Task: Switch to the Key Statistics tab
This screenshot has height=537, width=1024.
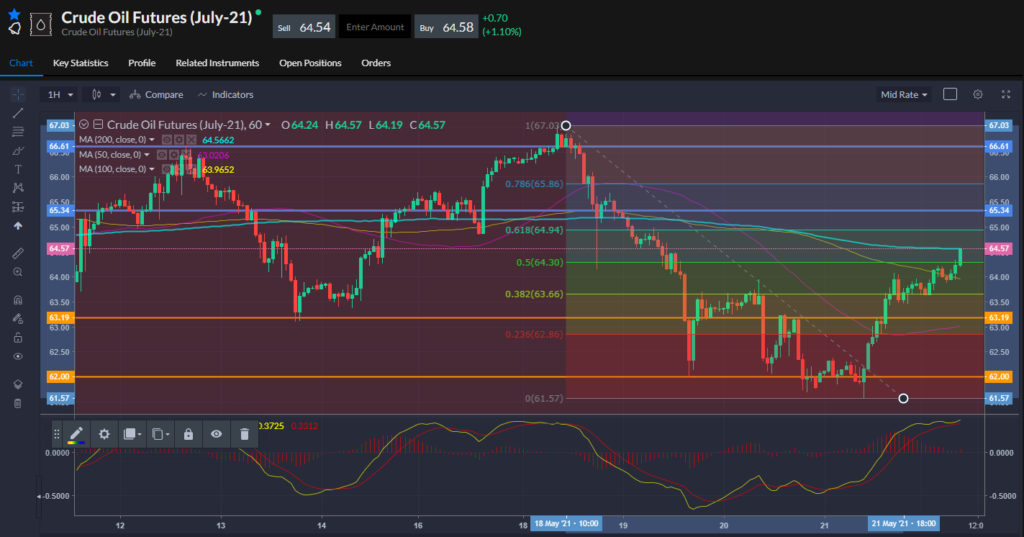Action: point(80,63)
